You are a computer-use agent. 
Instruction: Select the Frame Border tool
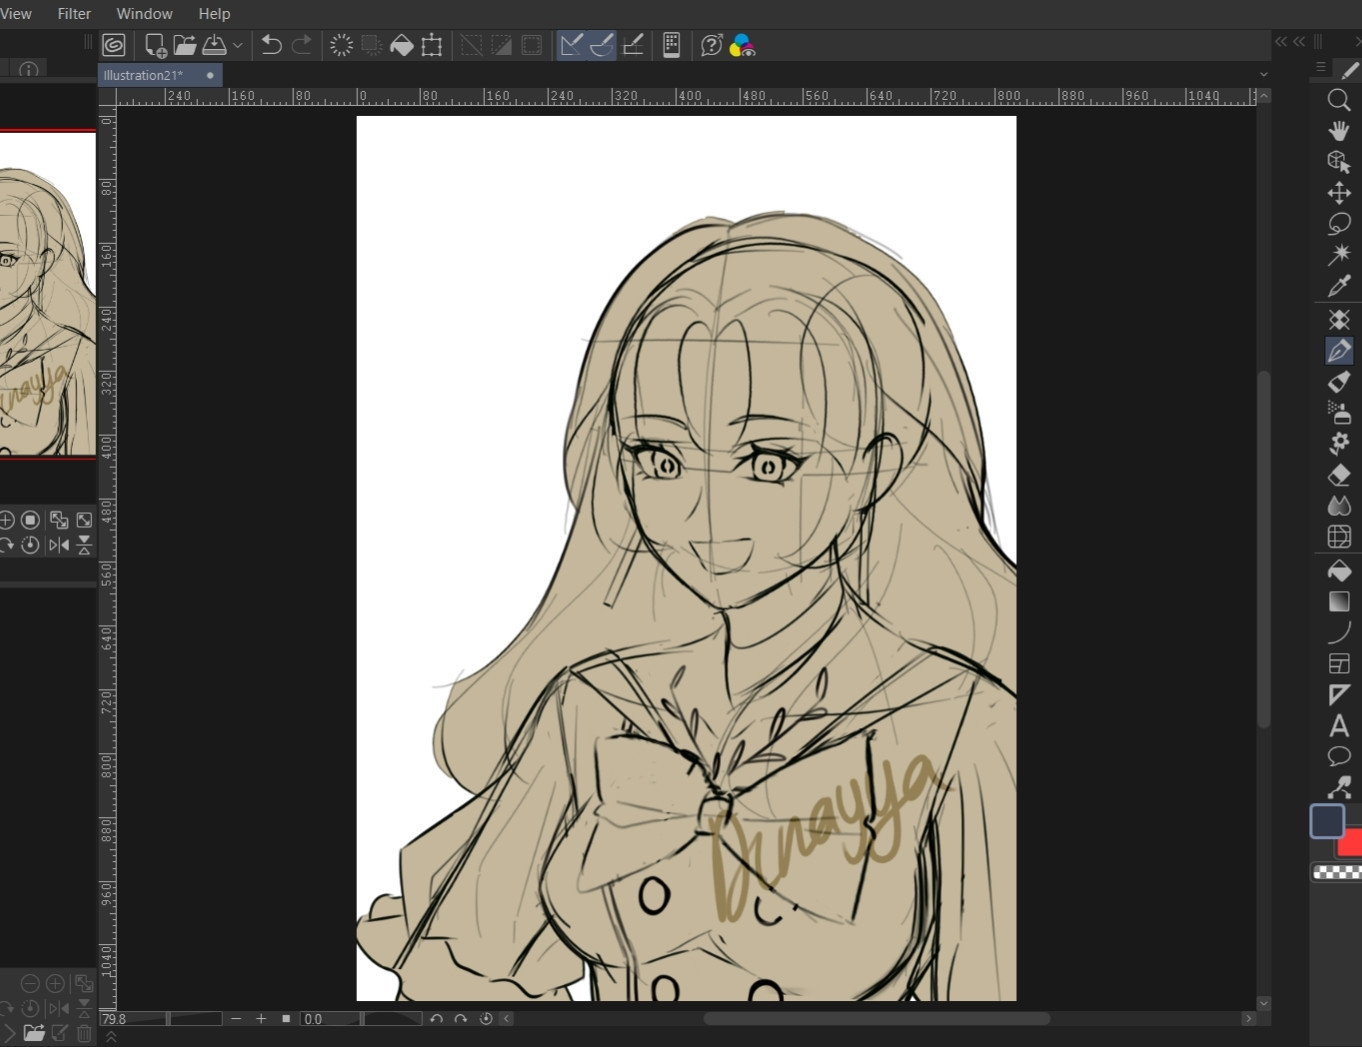1339,664
